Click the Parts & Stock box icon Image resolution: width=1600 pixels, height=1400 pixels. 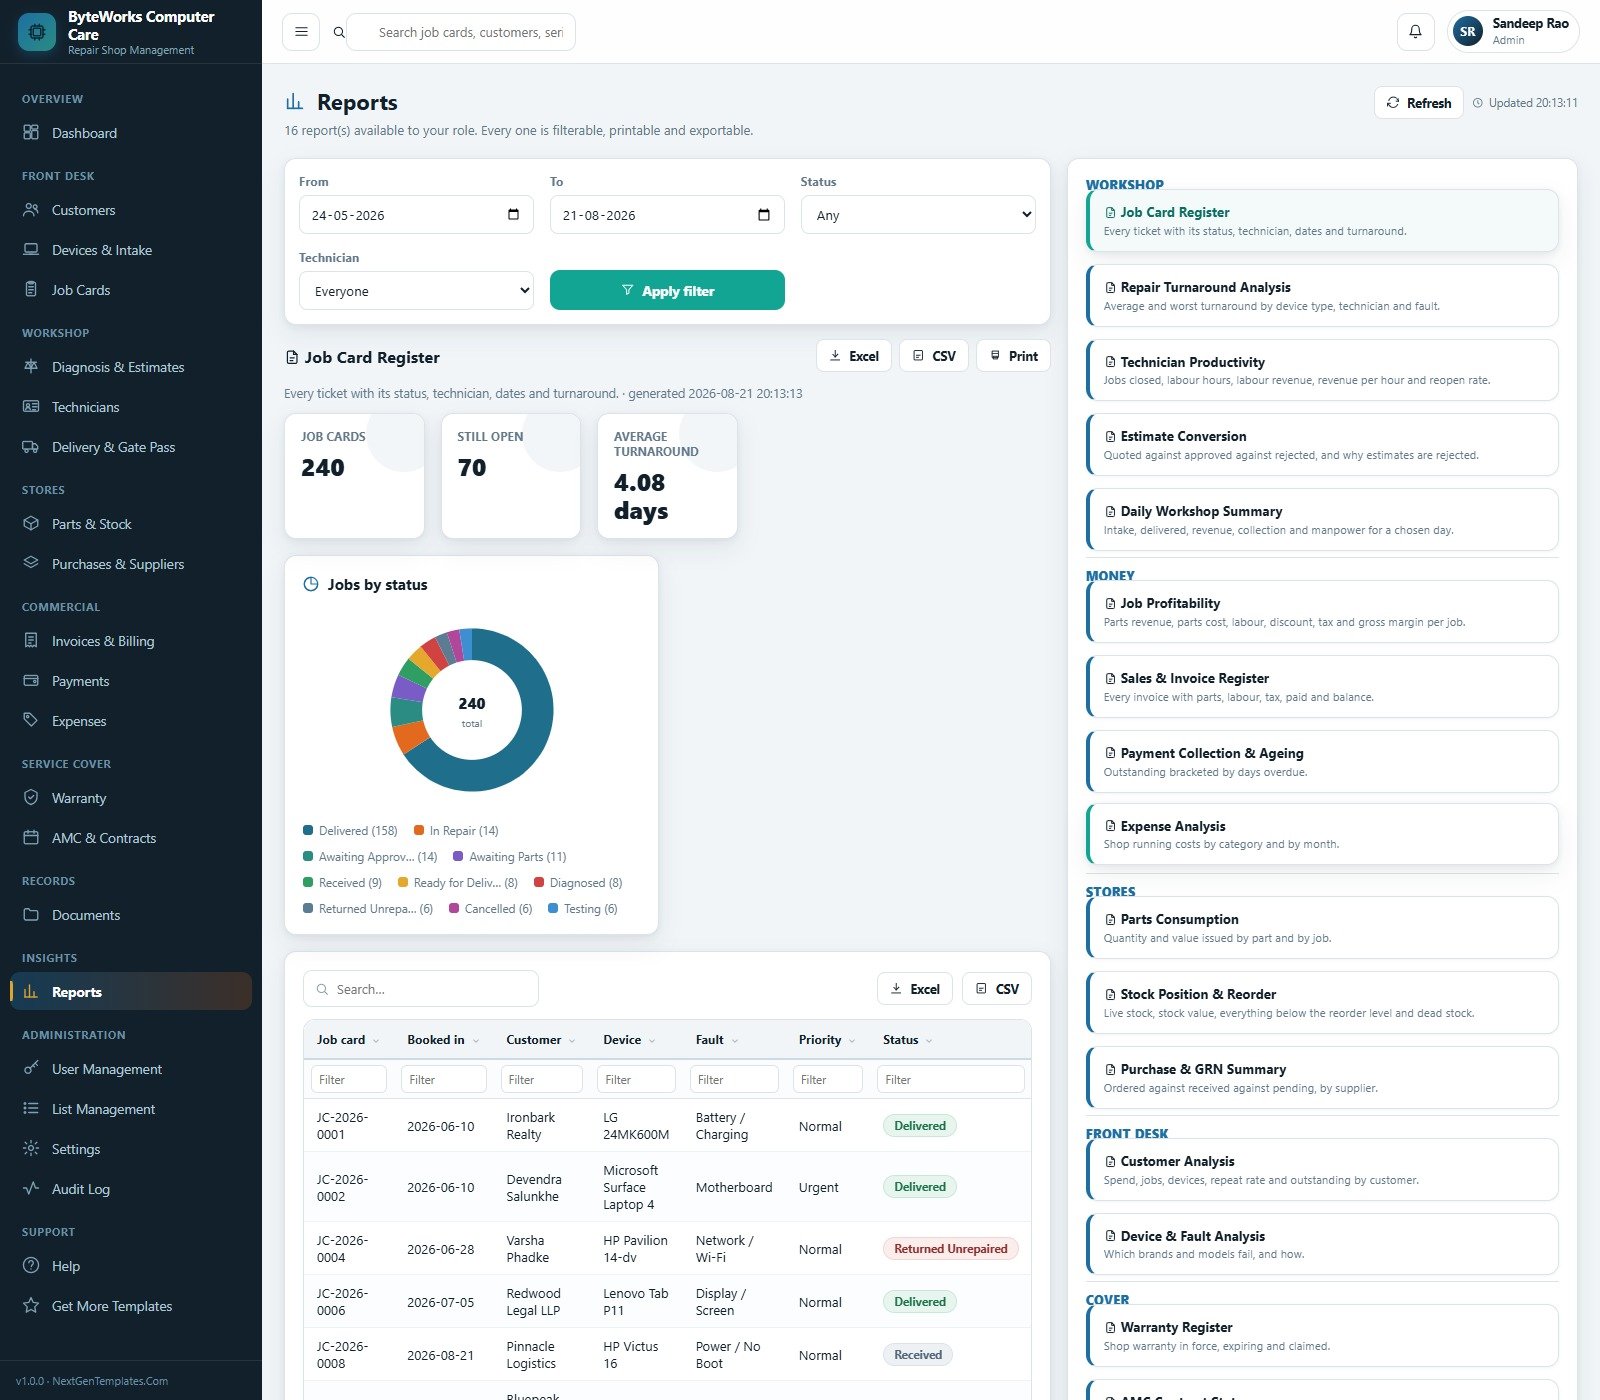[x=31, y=524]
